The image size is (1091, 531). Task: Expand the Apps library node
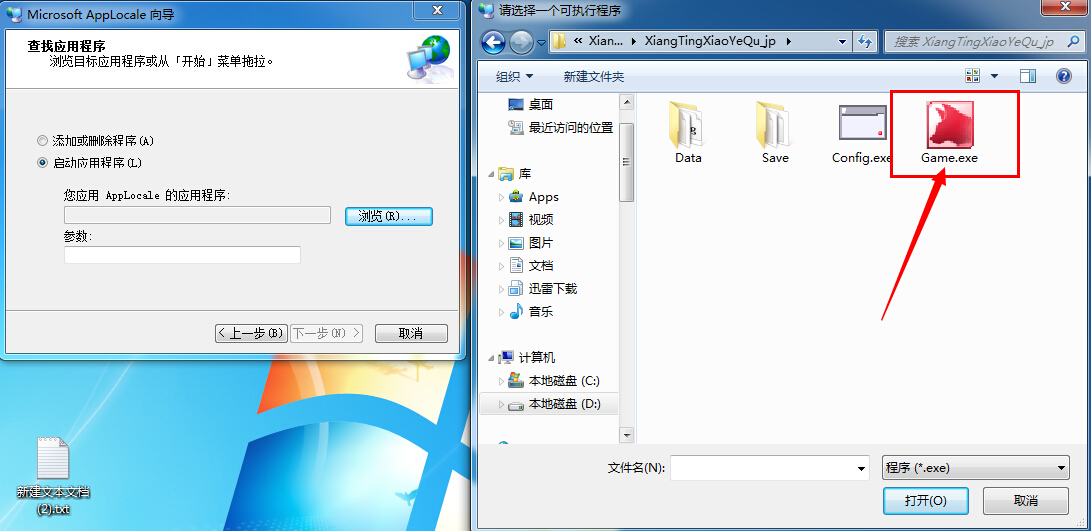pos(501,197)
